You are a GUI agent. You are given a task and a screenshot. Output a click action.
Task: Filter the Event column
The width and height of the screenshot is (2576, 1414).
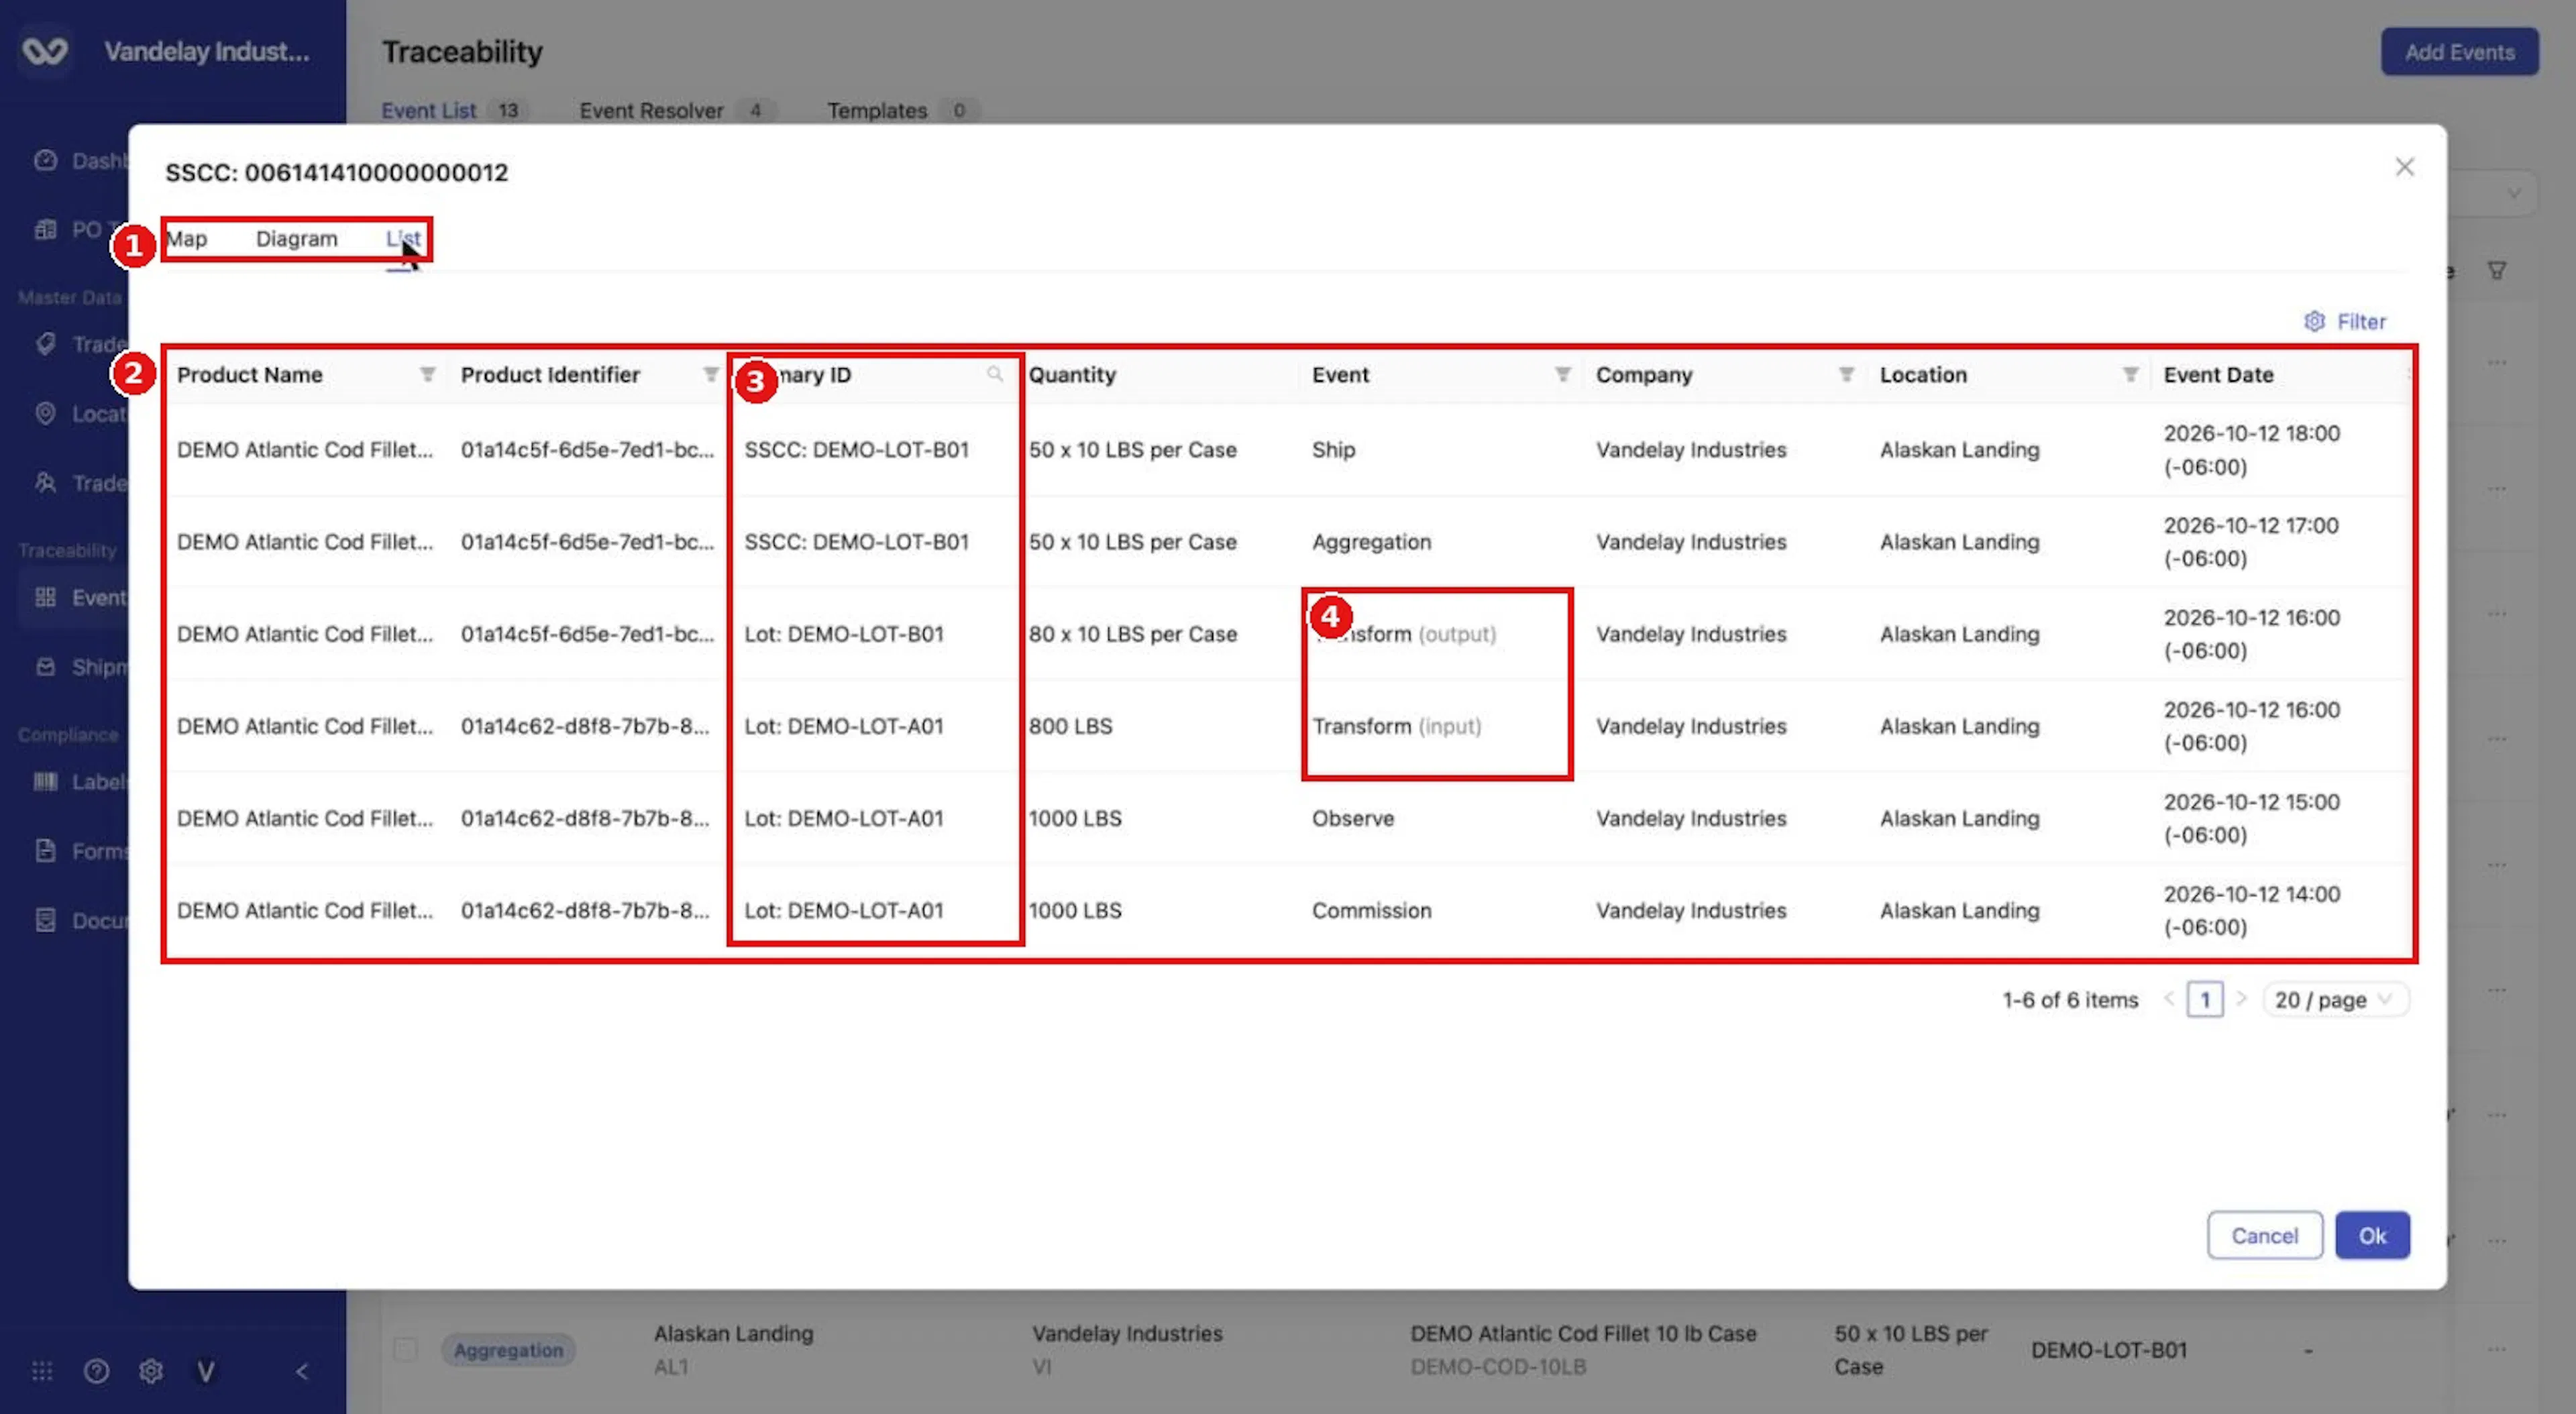pos(1562,374)
